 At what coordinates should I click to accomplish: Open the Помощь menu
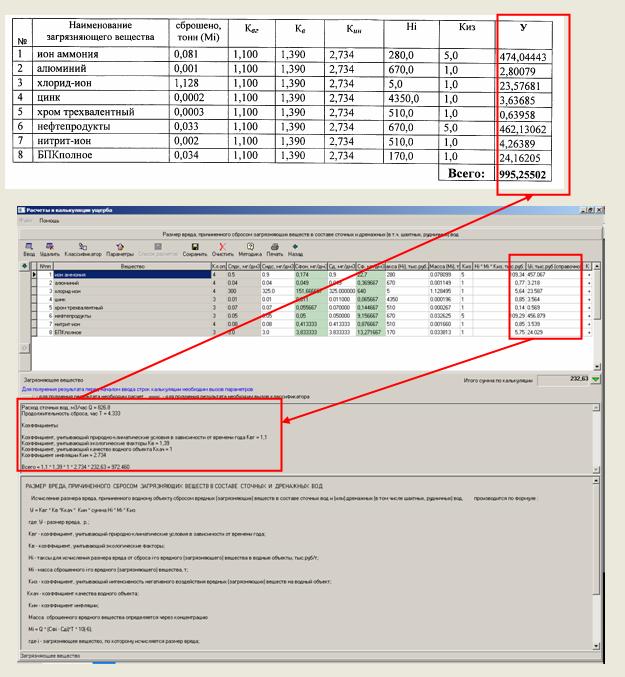pyautogui.click(x=49, y=220)
